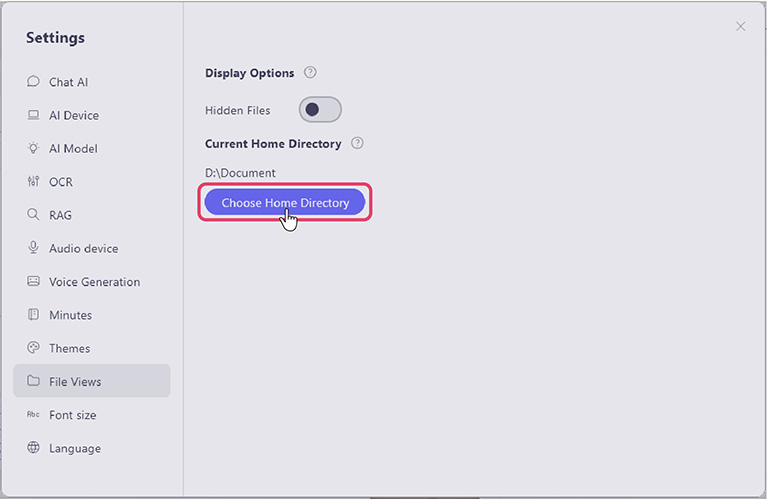Open the Minutes settings section

70,315
